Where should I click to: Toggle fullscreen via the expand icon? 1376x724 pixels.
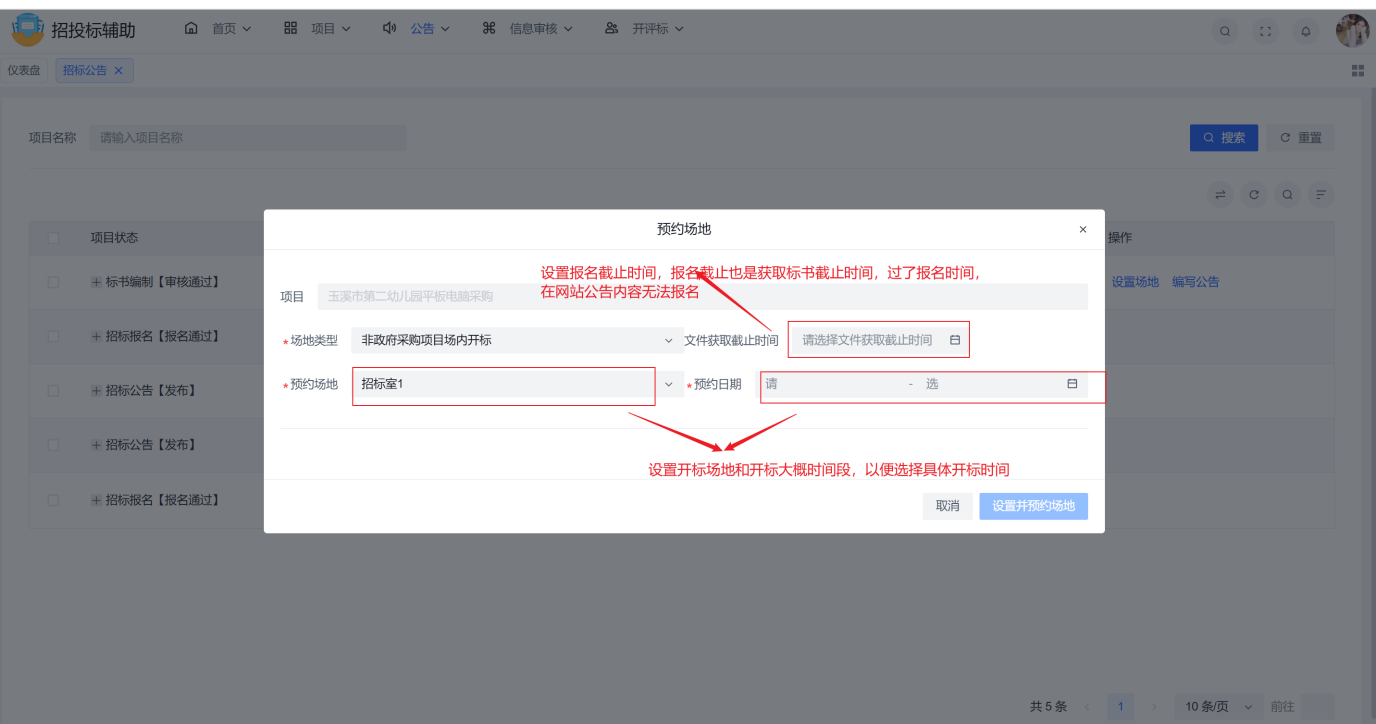[1265, 31]
